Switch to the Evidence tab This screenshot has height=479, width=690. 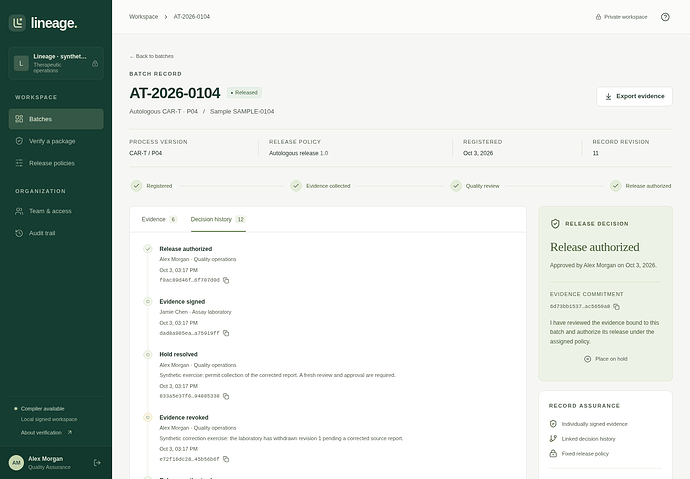click(159, 219)
